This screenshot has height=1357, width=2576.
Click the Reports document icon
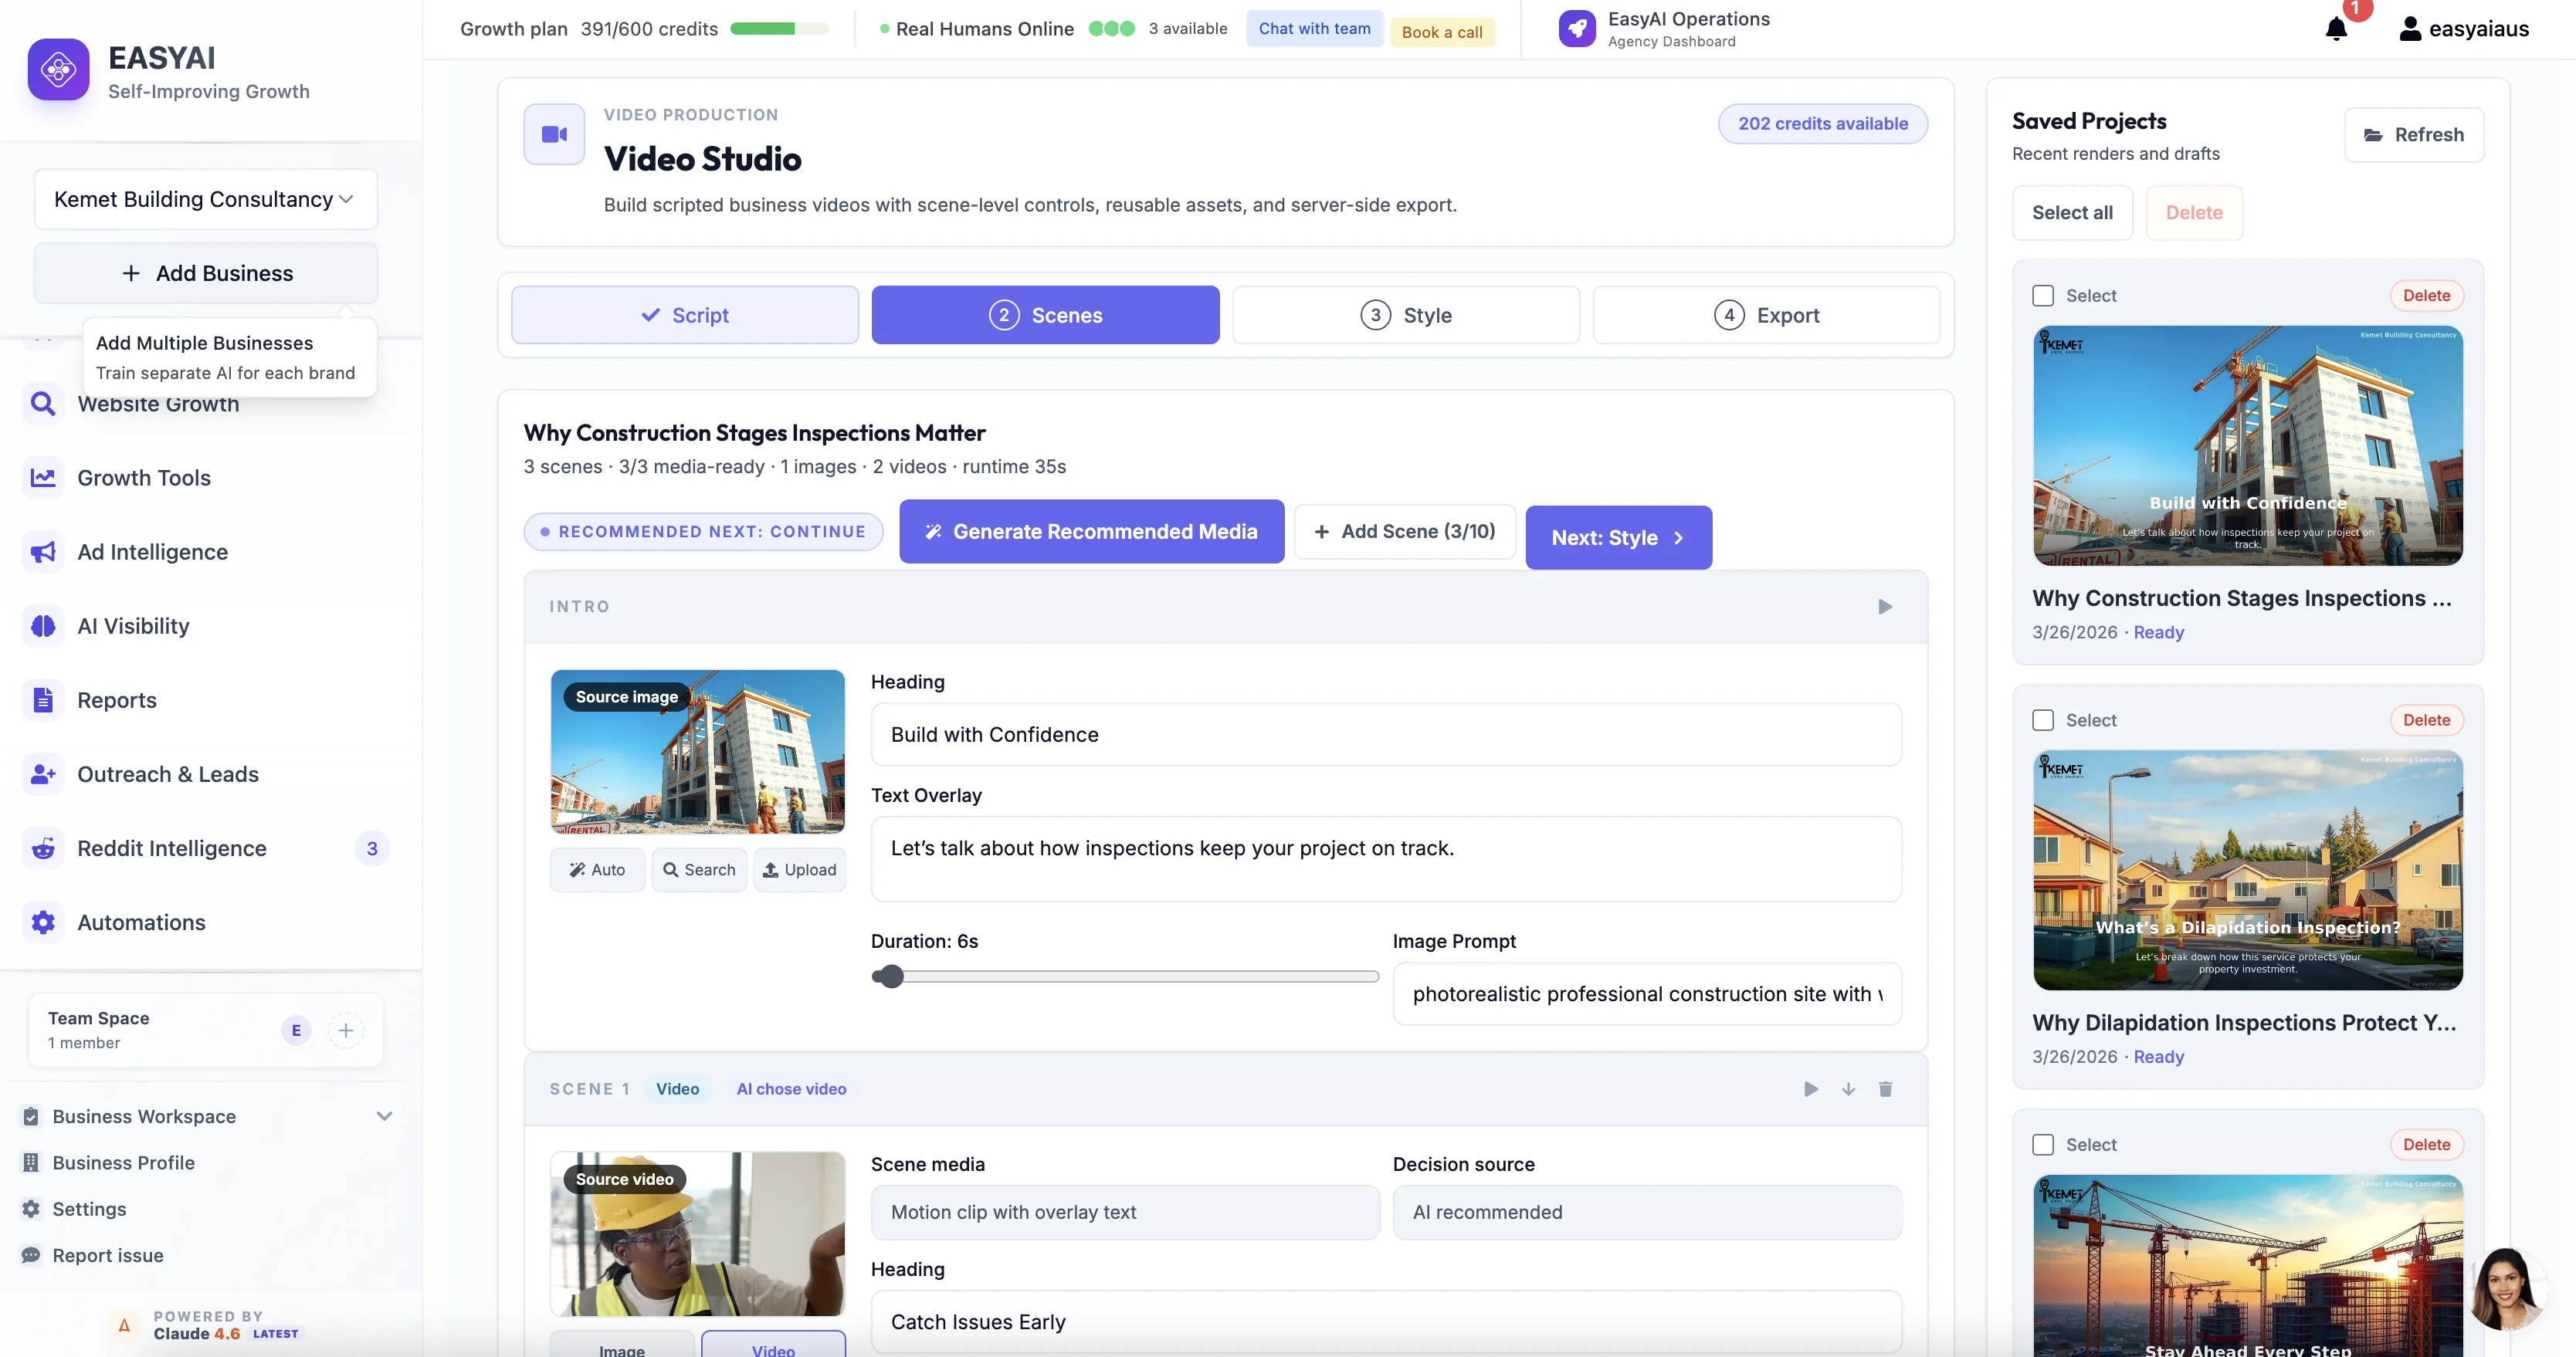[x=42, y=700]
